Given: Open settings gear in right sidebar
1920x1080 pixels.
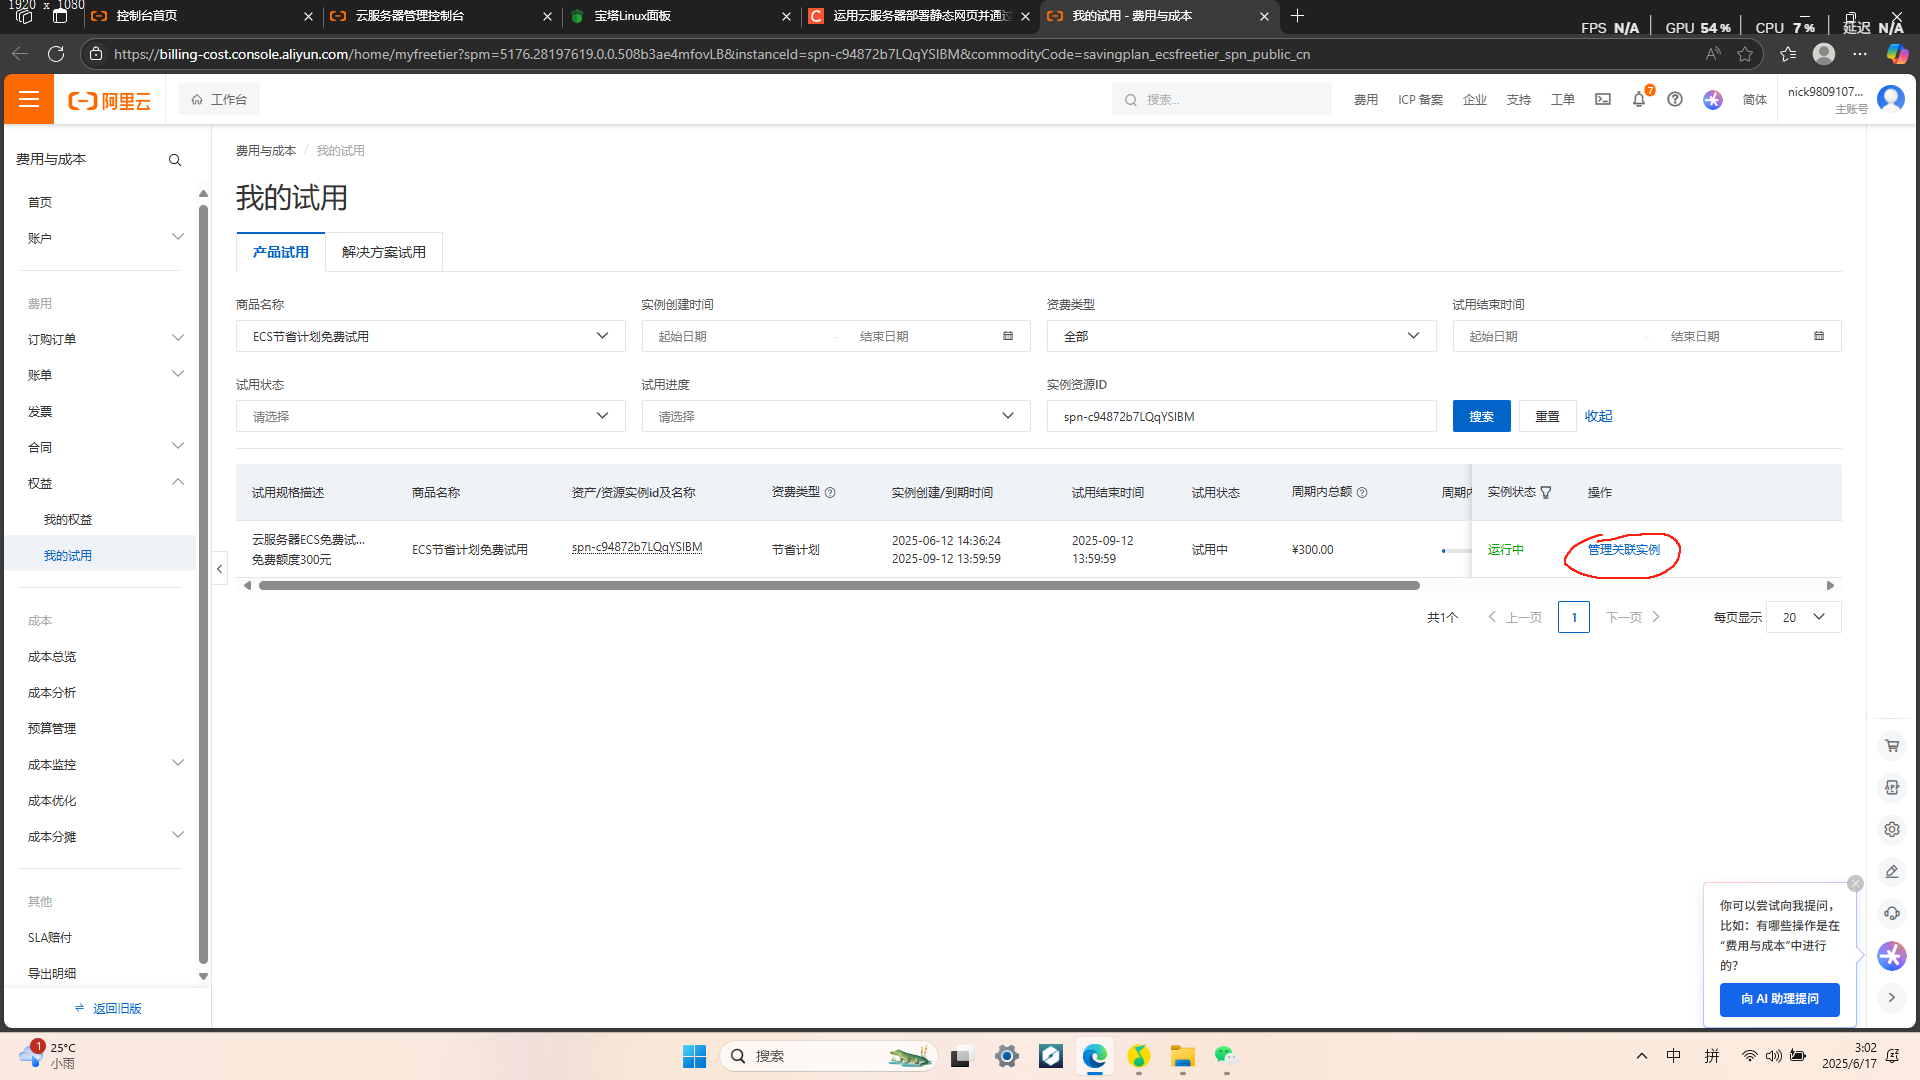Looking at the screenshot, I should pyautogui.click(x=1892, y=829).
